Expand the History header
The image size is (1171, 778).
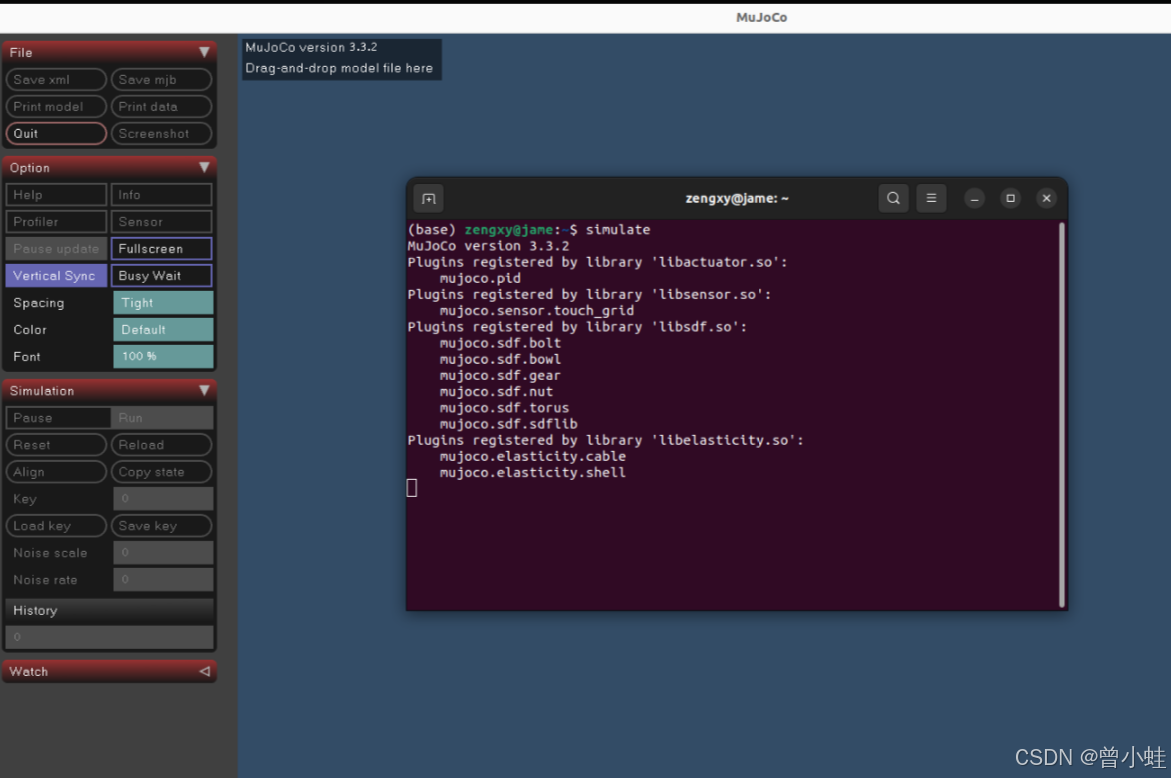tap(110, 610)
